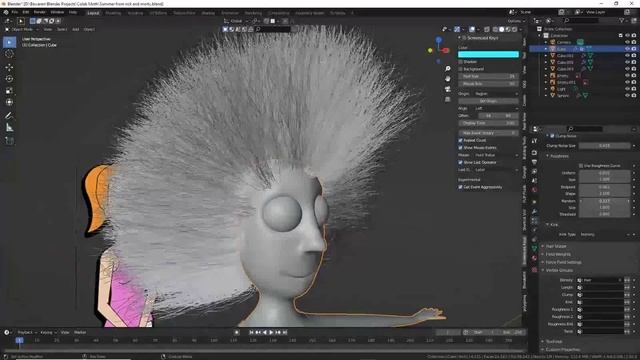This screenshot has height=360, width=640.
Task: Enable the Shadow checkbox
Action: pyautogui.click(x=460, y=62)
